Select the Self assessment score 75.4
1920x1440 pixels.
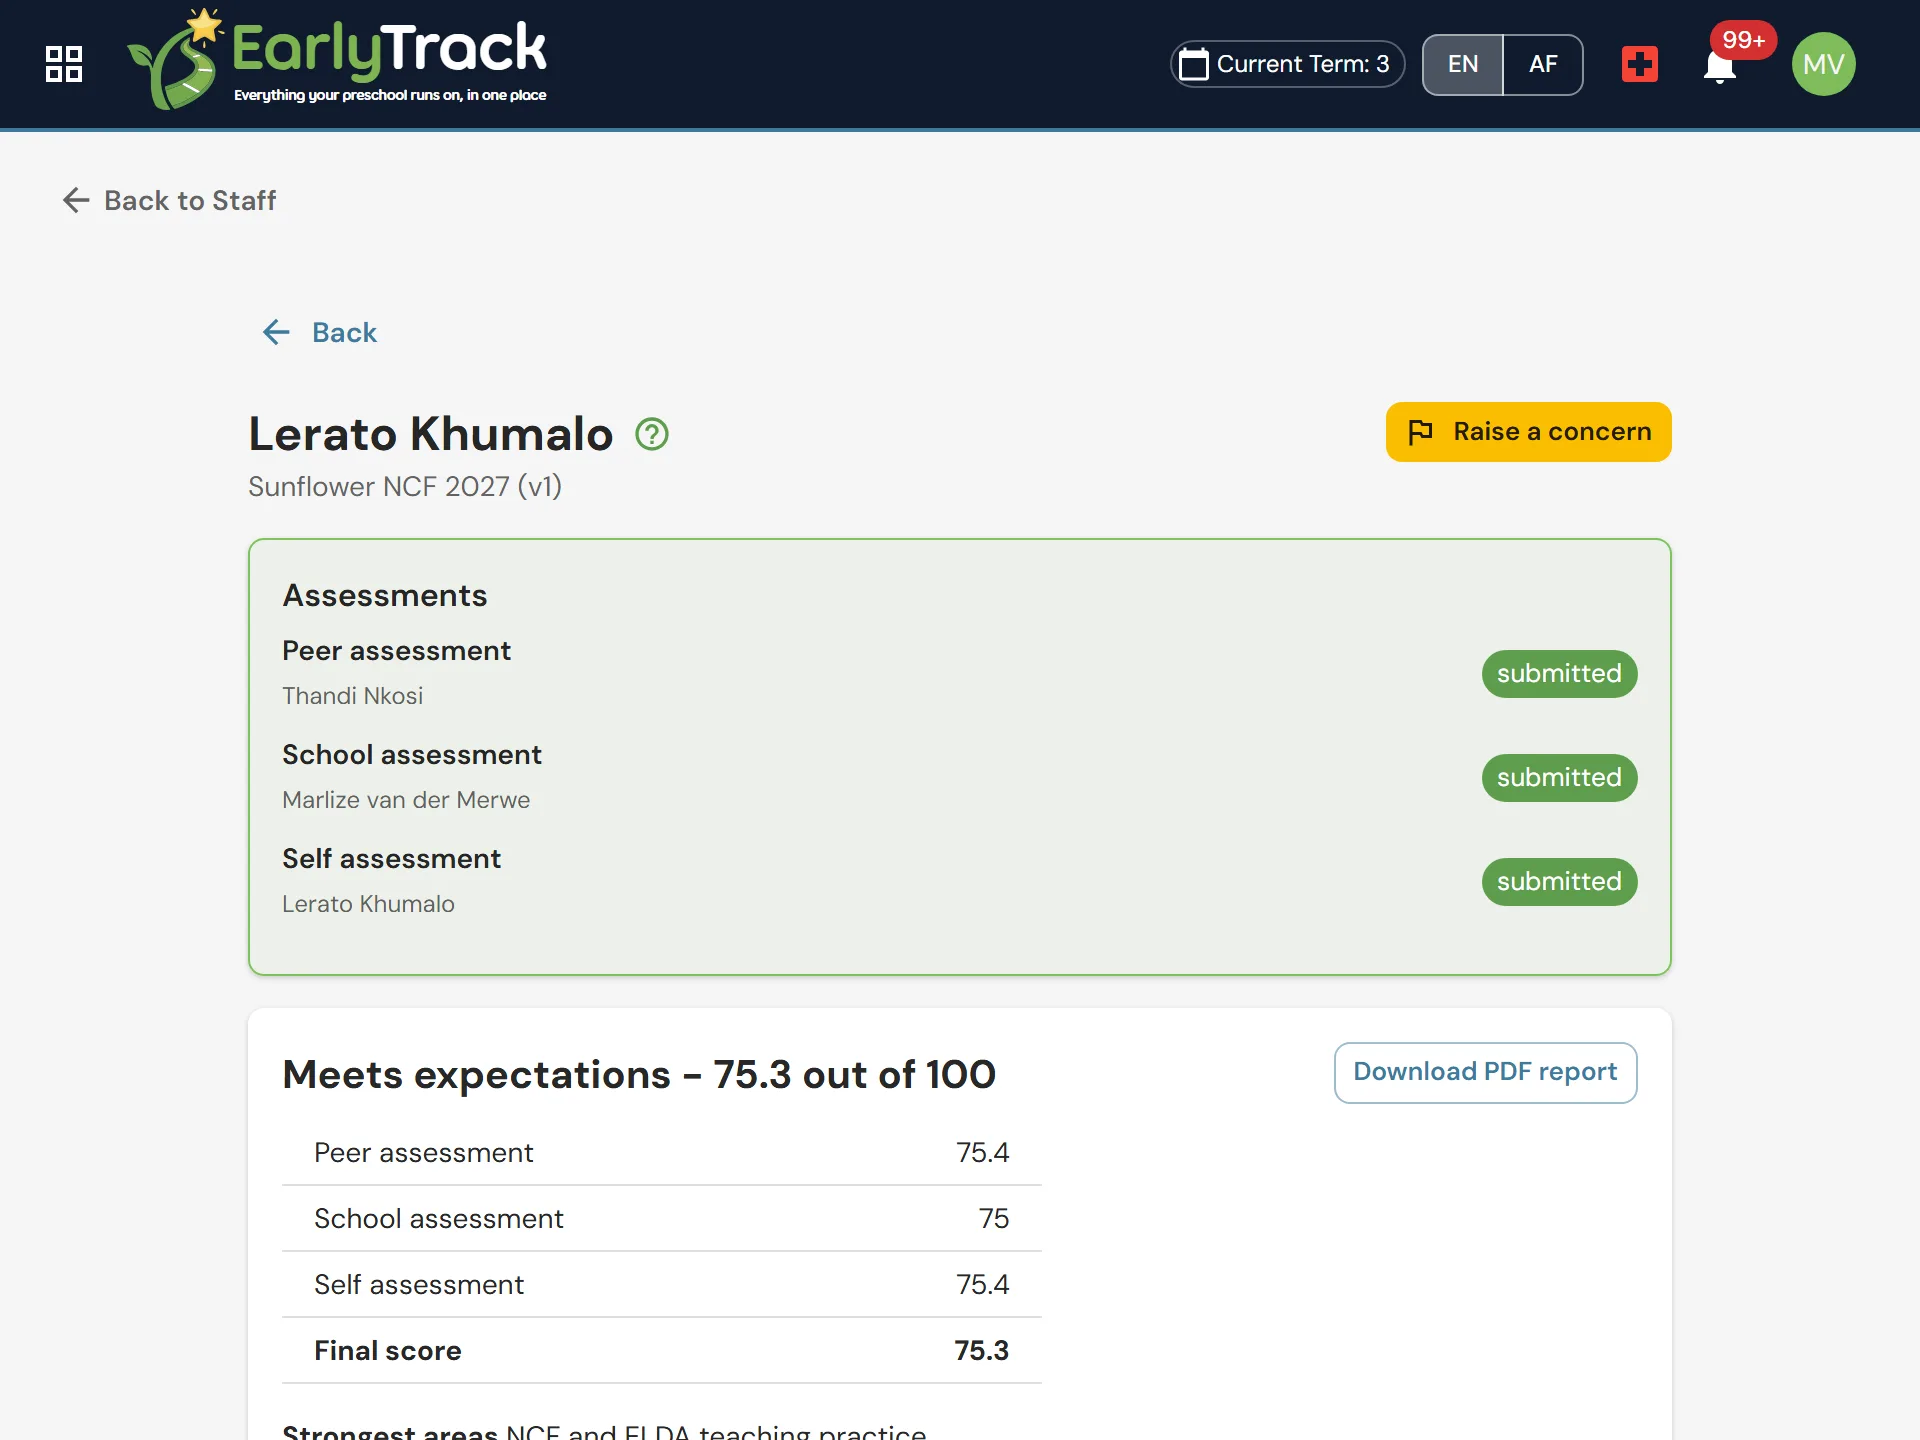pos(982,1285)
